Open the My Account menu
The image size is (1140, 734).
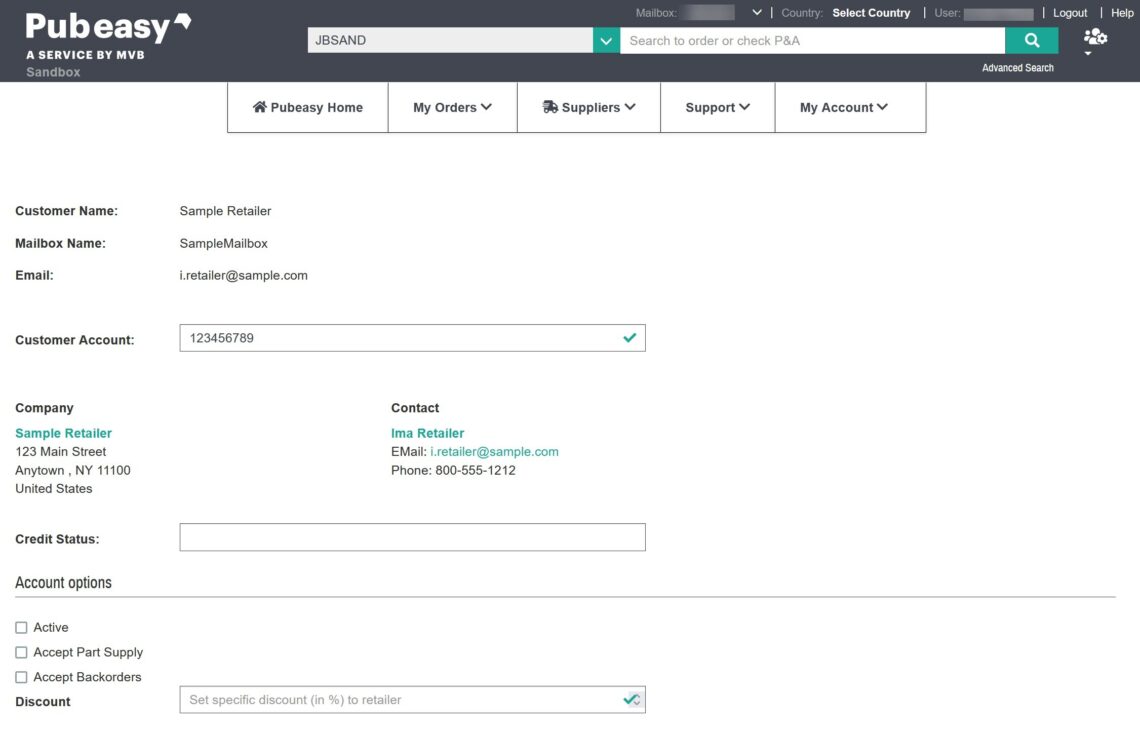pos(843,108)
